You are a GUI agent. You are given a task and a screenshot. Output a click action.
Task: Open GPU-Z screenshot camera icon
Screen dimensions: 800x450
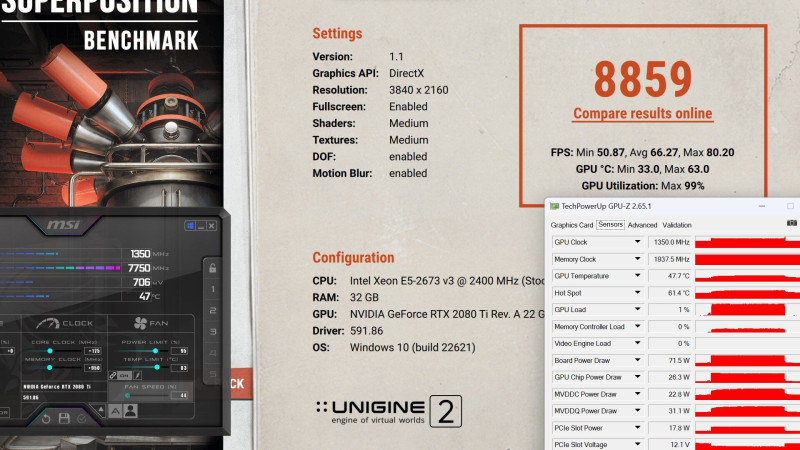[x=791, y=223]
